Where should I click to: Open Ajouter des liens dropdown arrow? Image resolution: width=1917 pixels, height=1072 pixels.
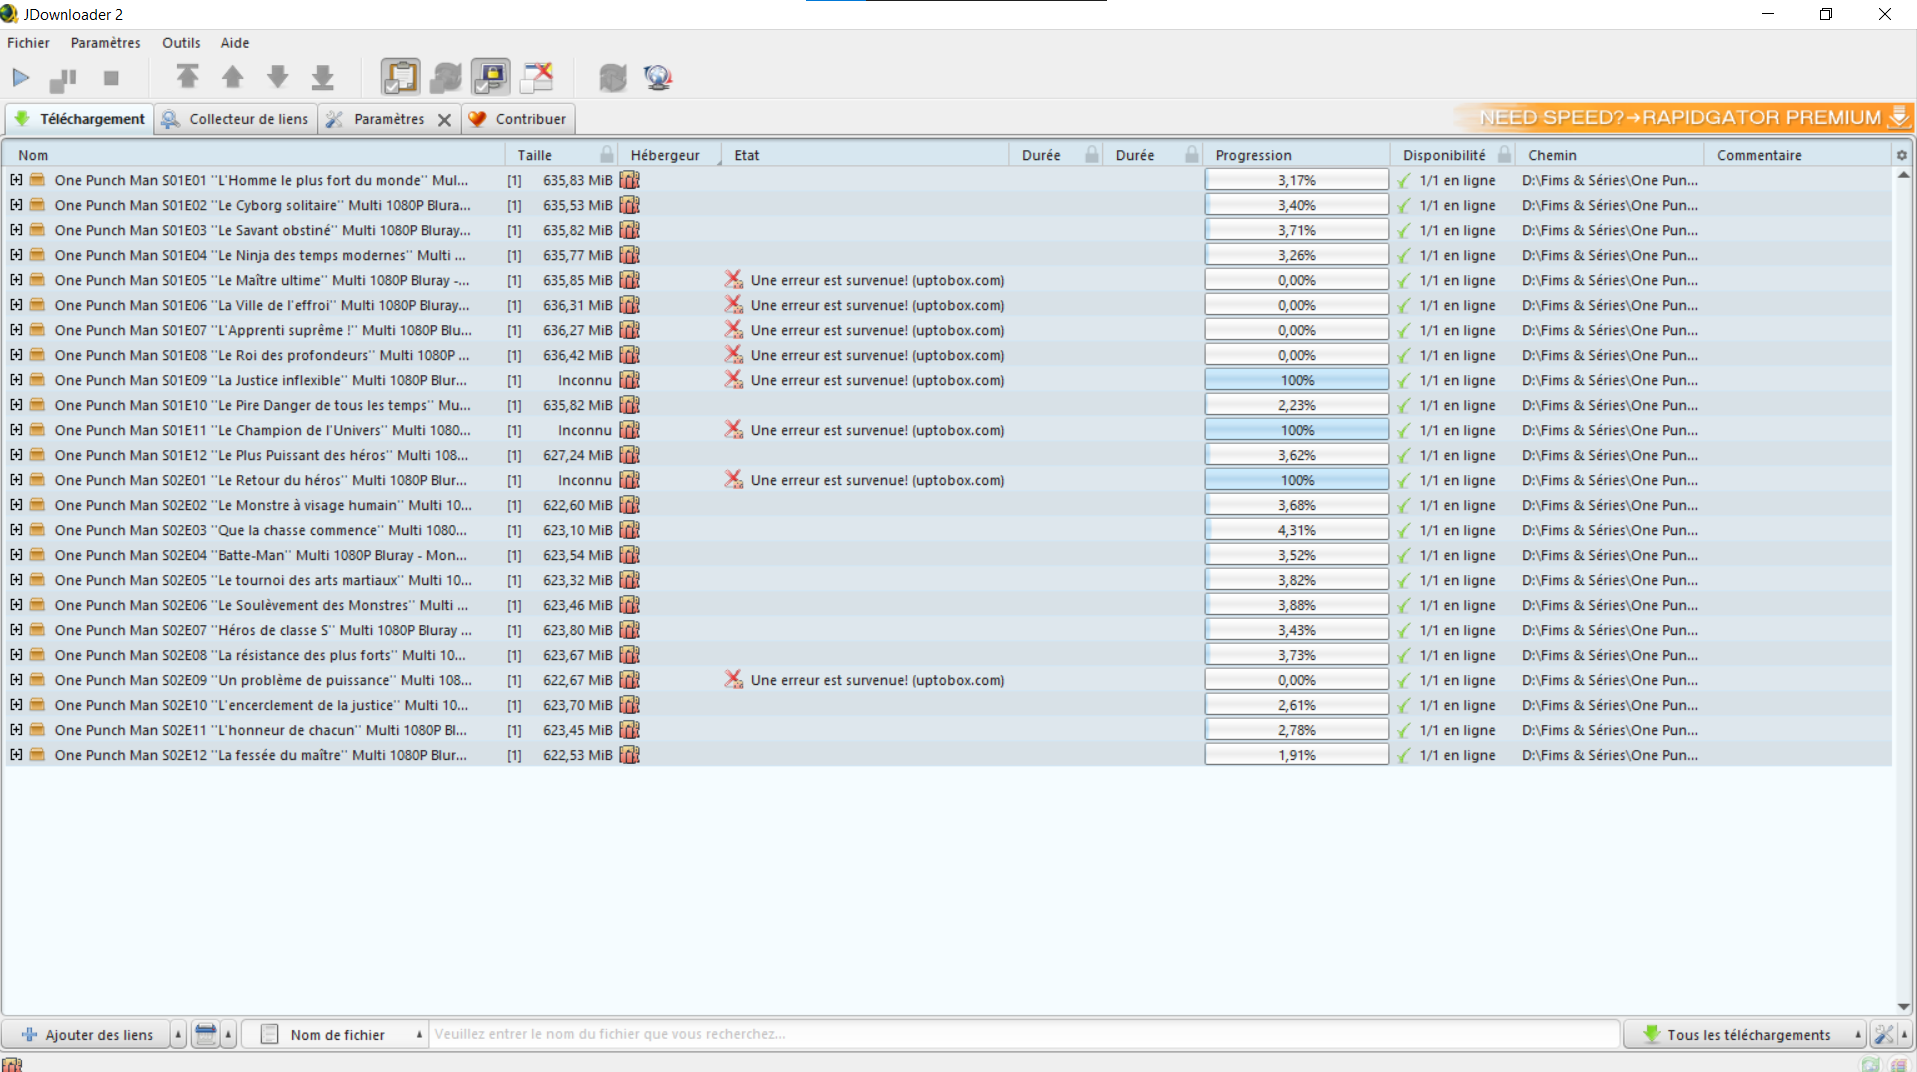click(x=178, y=1035)
